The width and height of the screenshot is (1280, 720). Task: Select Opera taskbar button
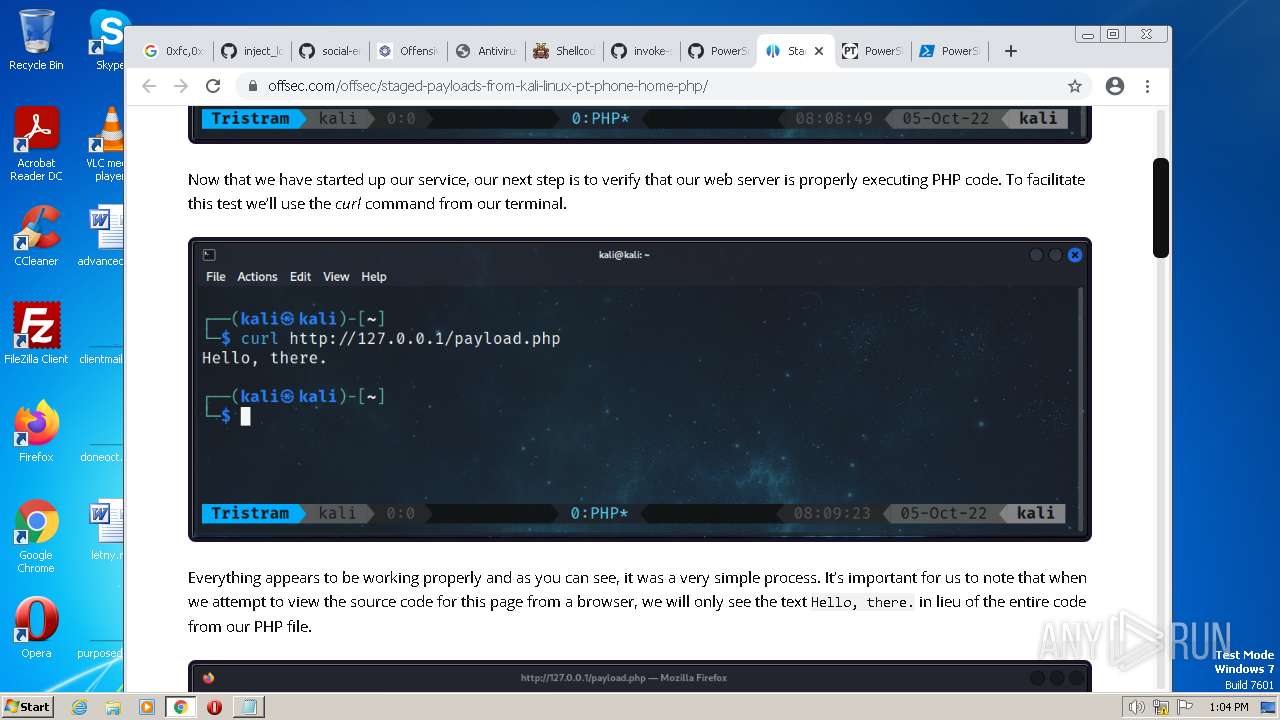(x=214, y=707)
